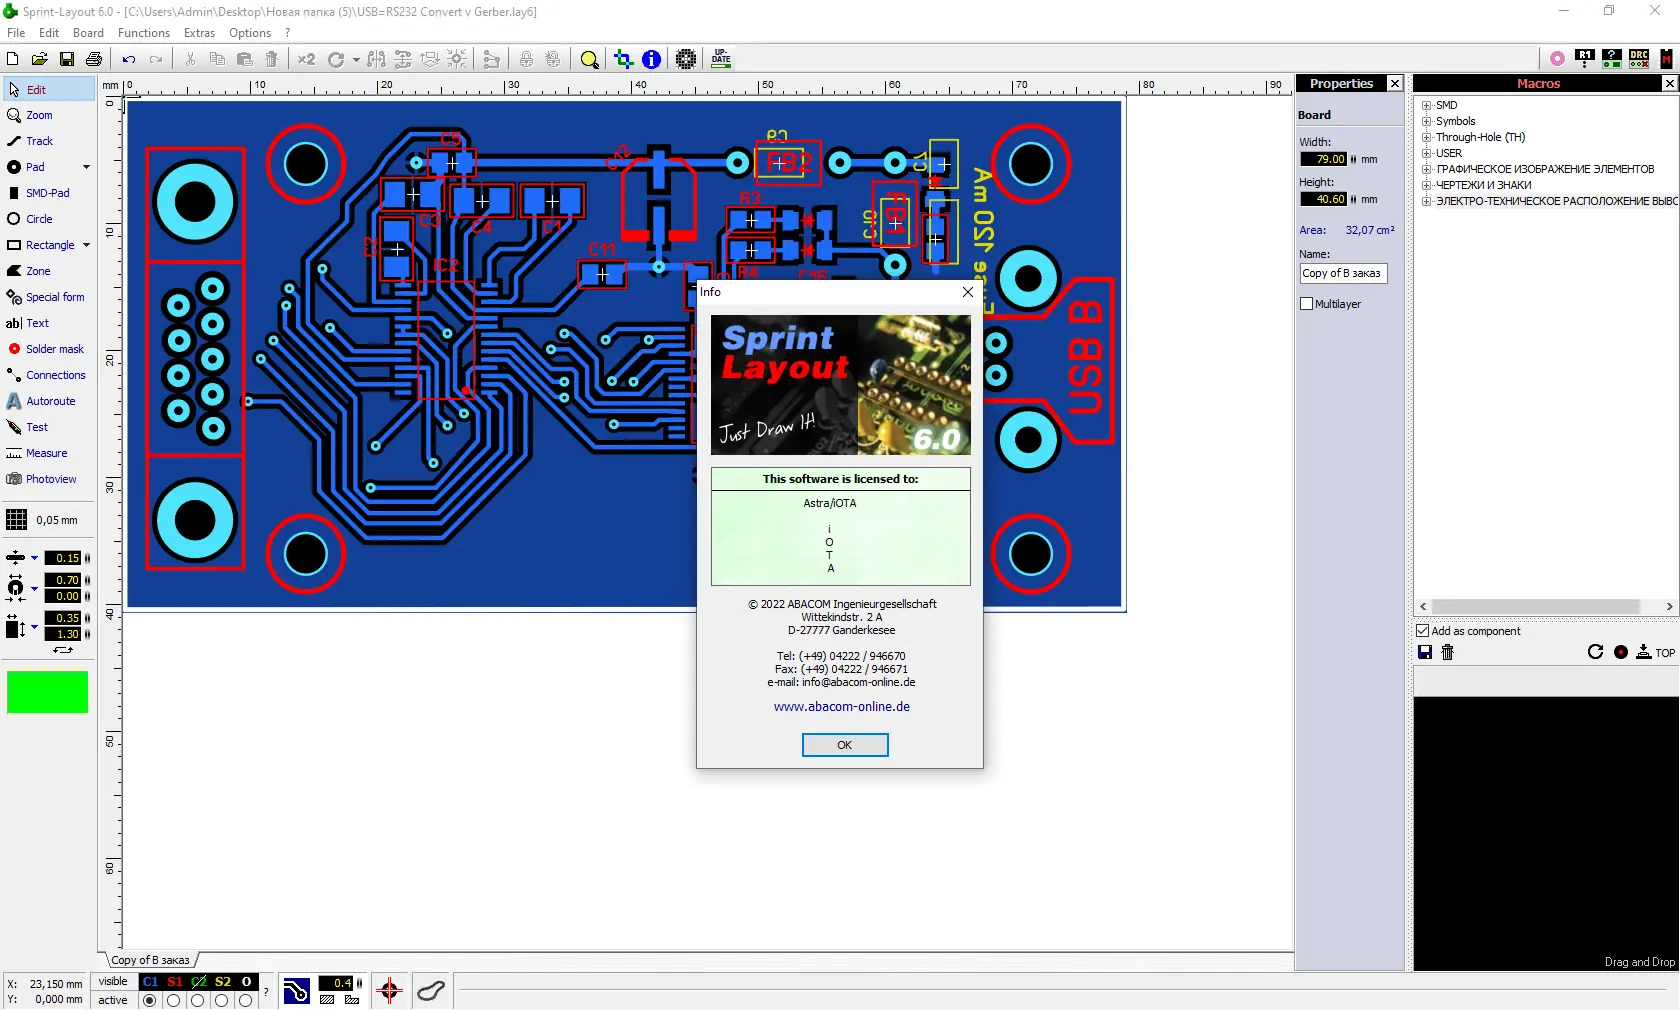Click the grid size icon showing 0,05 mm

(17, 520)
